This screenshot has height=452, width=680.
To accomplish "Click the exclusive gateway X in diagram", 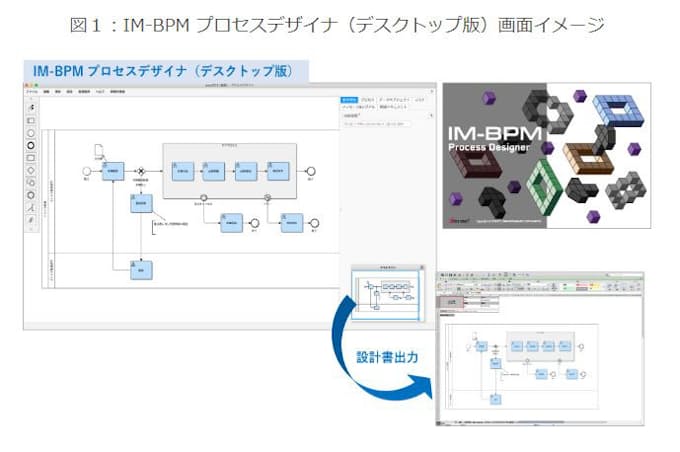I will point(143,170).
